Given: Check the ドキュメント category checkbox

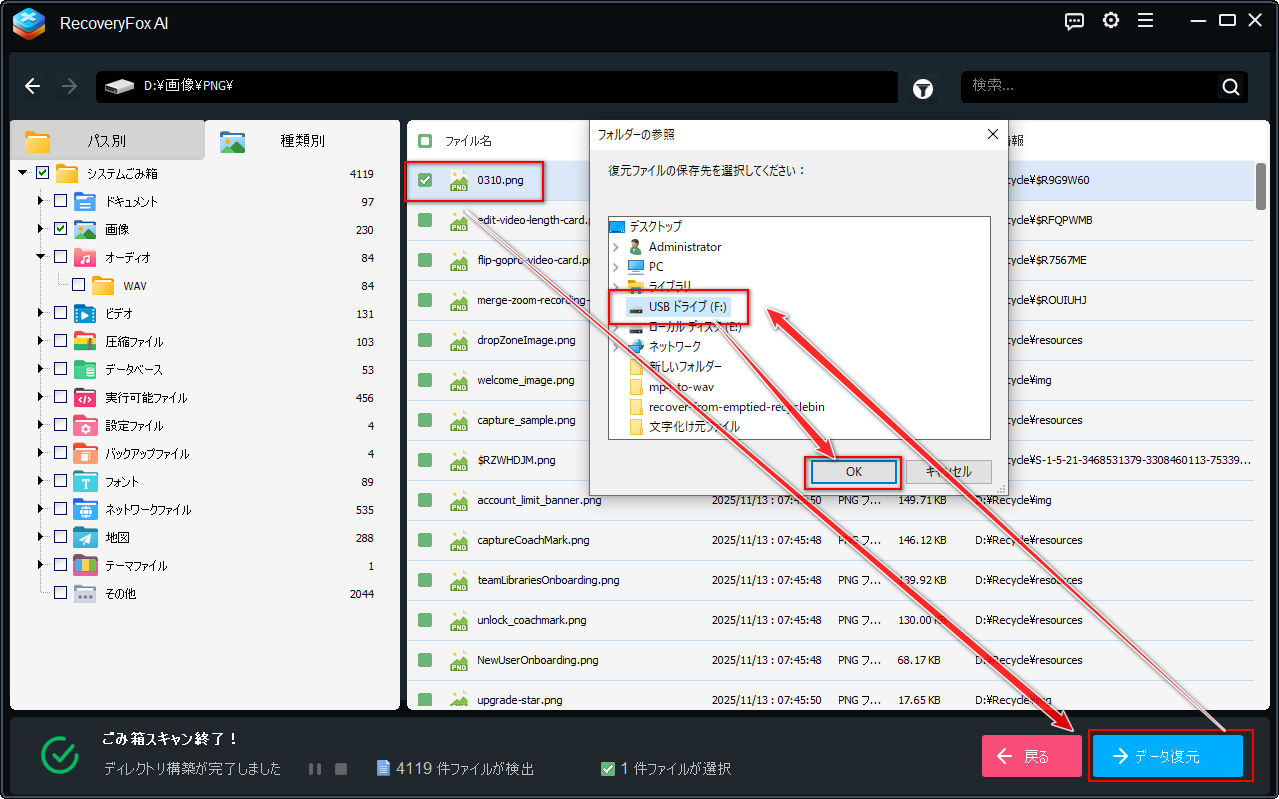Looking at the screenshot, I should (60, 202).
